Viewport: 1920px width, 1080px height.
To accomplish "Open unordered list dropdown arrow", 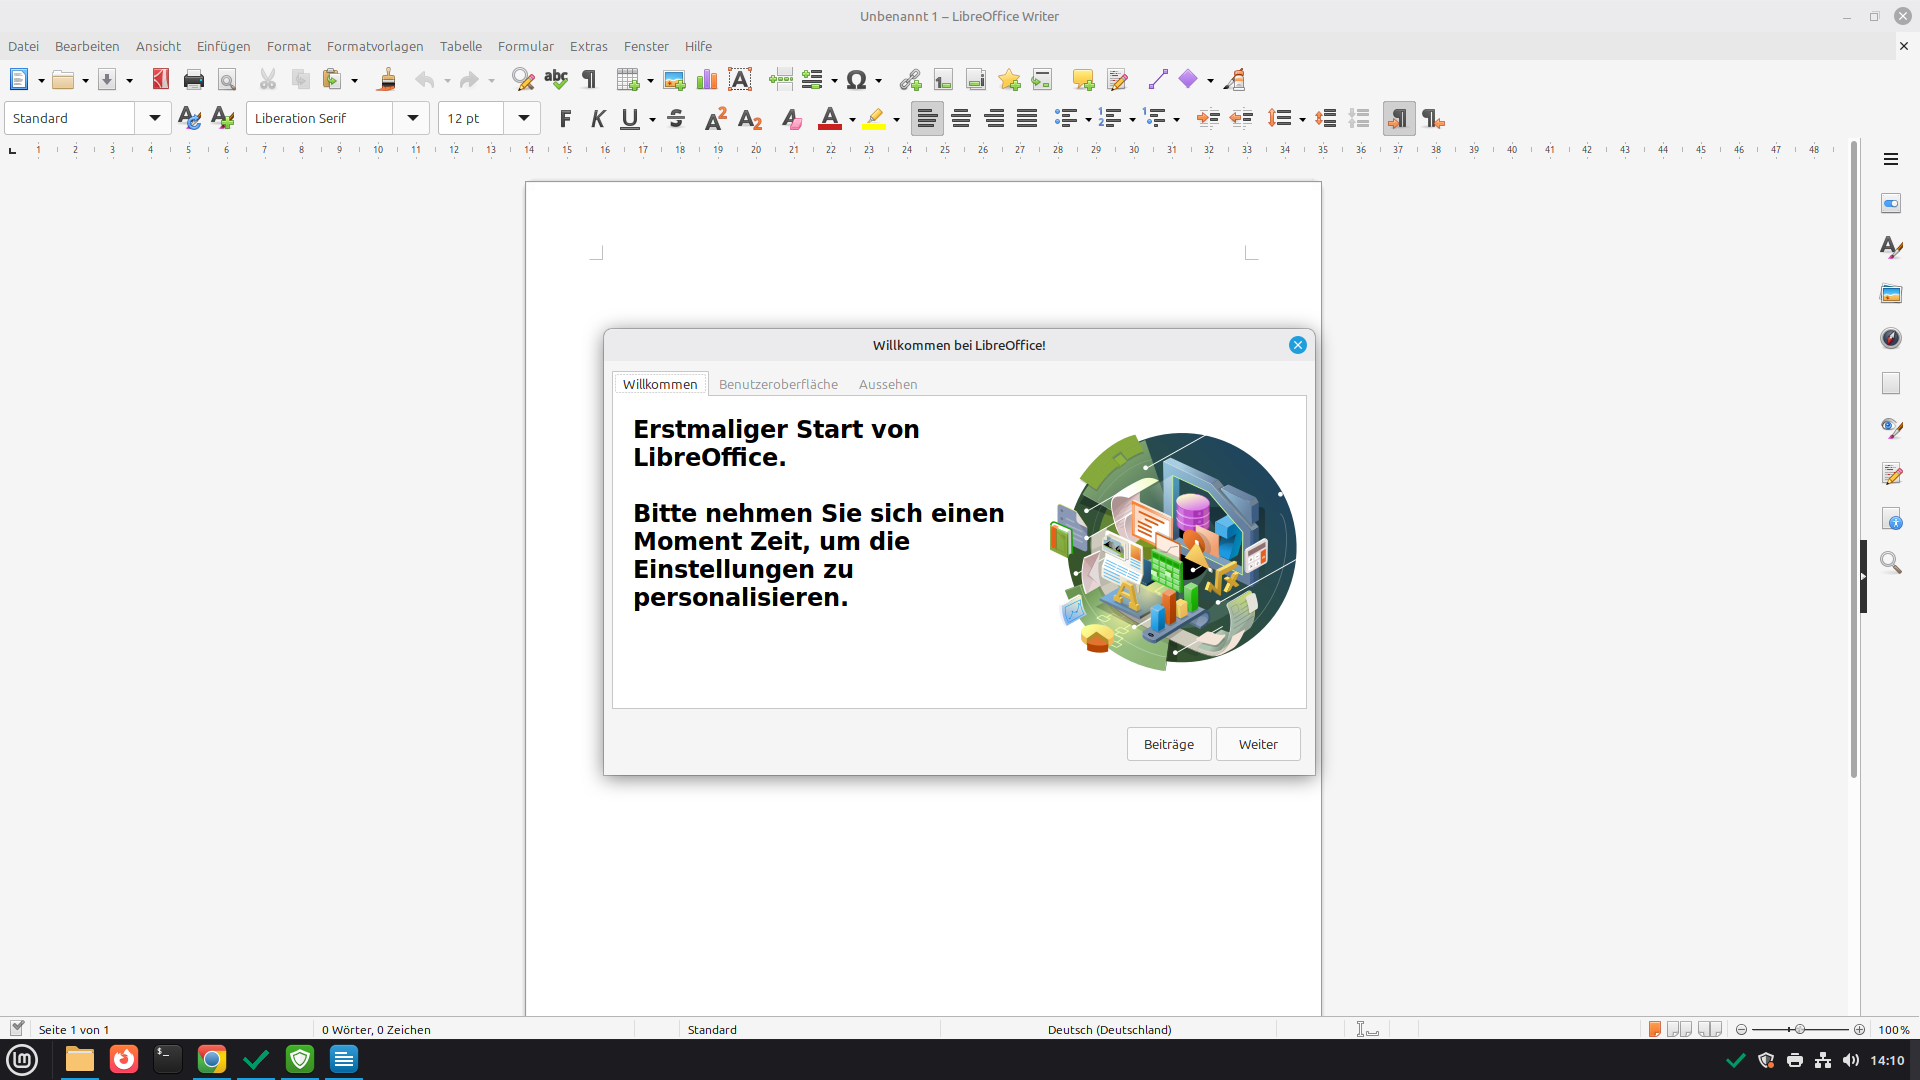I will pos(1088,120).
